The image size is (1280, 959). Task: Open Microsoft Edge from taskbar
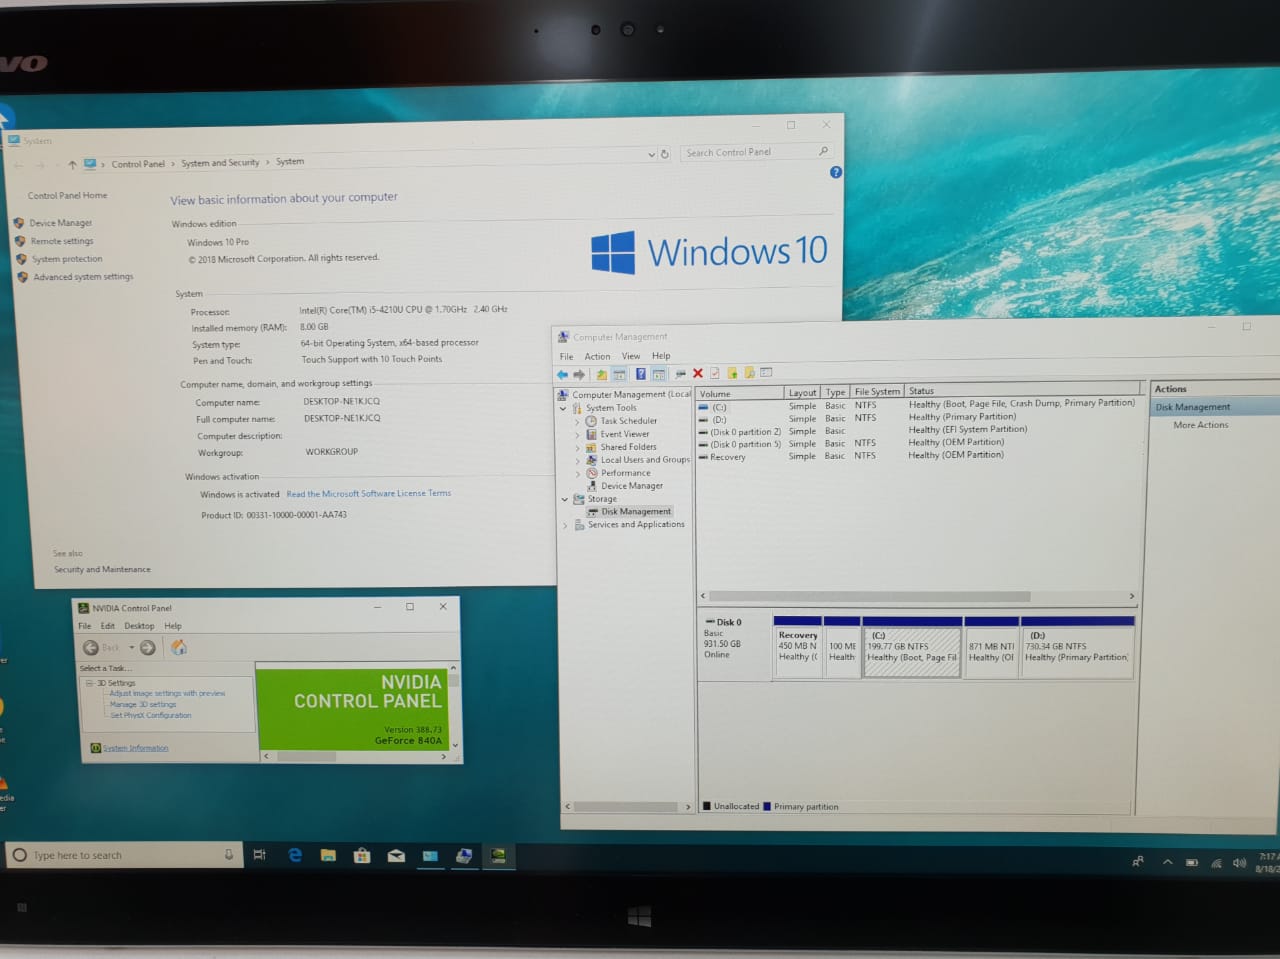(x=295, y=855)
